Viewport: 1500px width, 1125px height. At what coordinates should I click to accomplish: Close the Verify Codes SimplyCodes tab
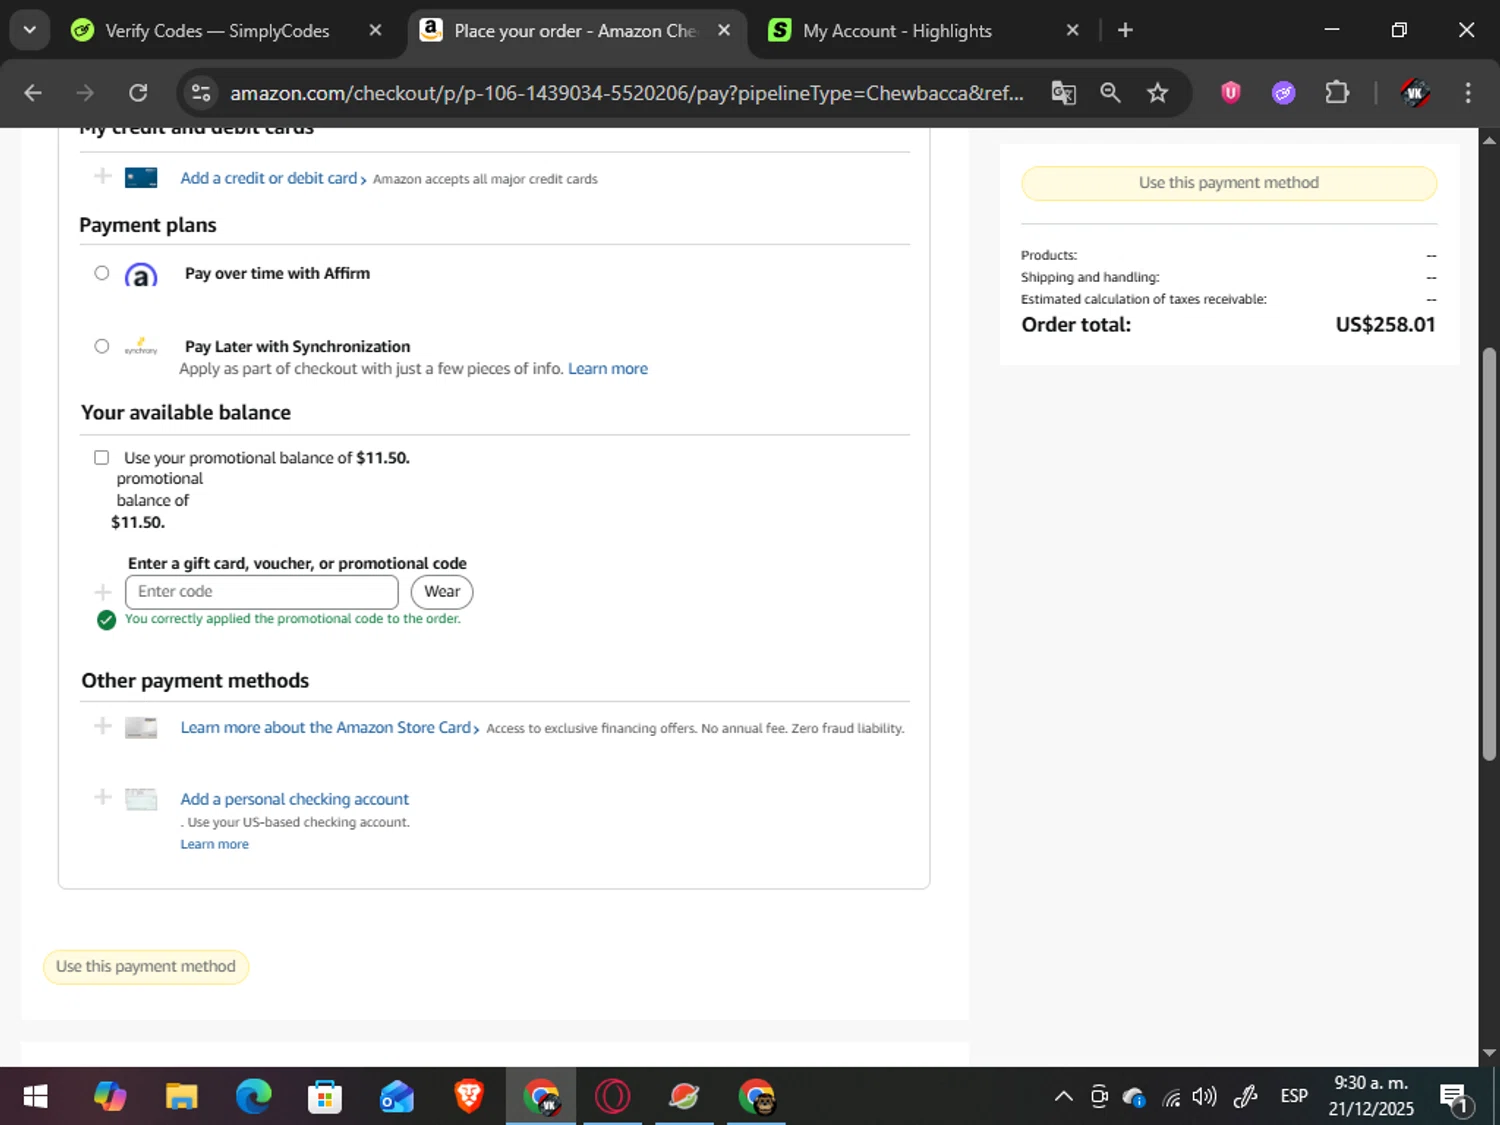click(375, 31)
